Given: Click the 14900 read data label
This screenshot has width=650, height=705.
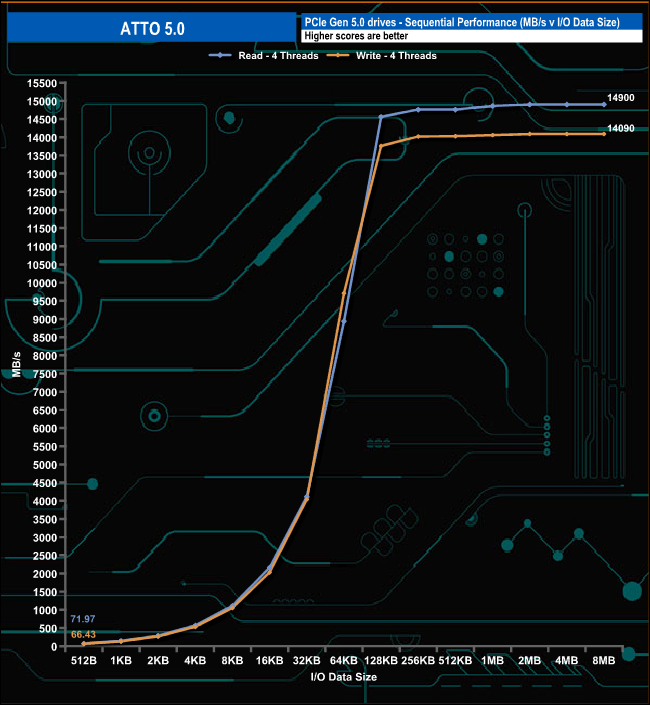Looking at the screenshot, I should coord(623,96).
